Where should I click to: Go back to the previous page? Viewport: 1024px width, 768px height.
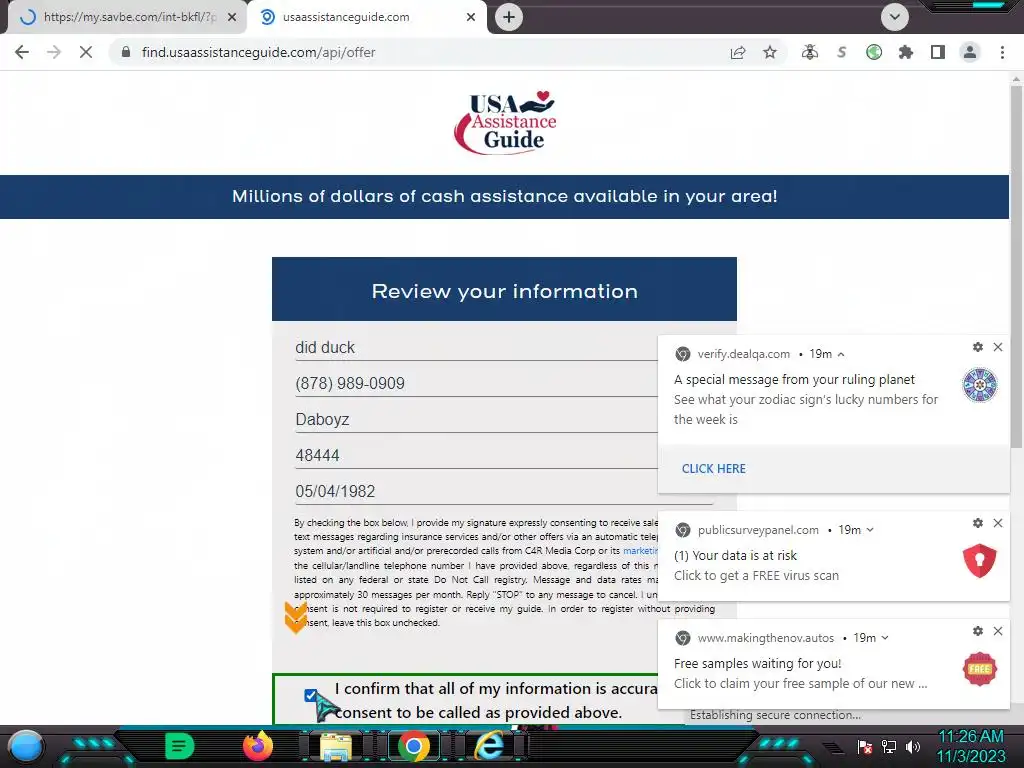(x=22, y=52)
